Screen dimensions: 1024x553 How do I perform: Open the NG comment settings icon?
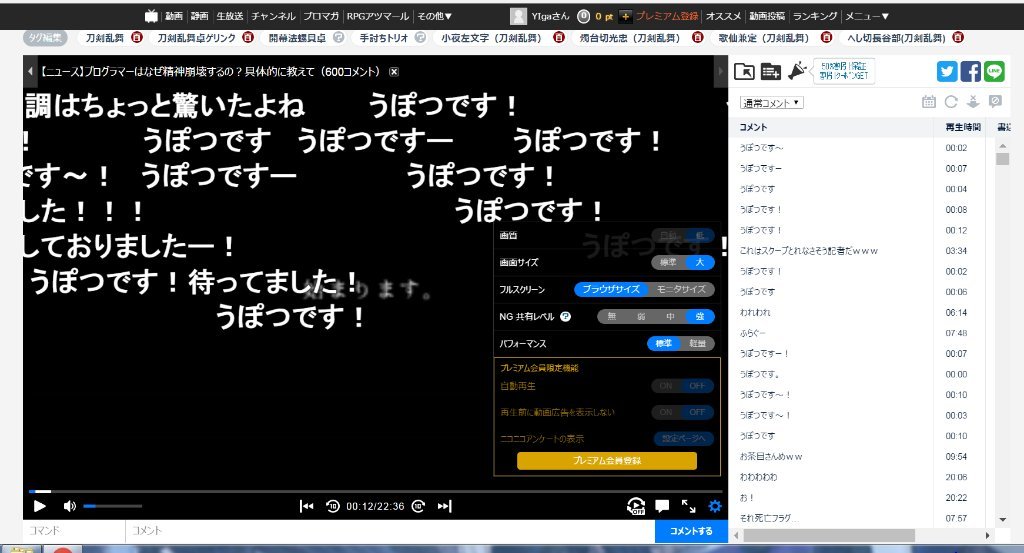(x=995, y=102)
